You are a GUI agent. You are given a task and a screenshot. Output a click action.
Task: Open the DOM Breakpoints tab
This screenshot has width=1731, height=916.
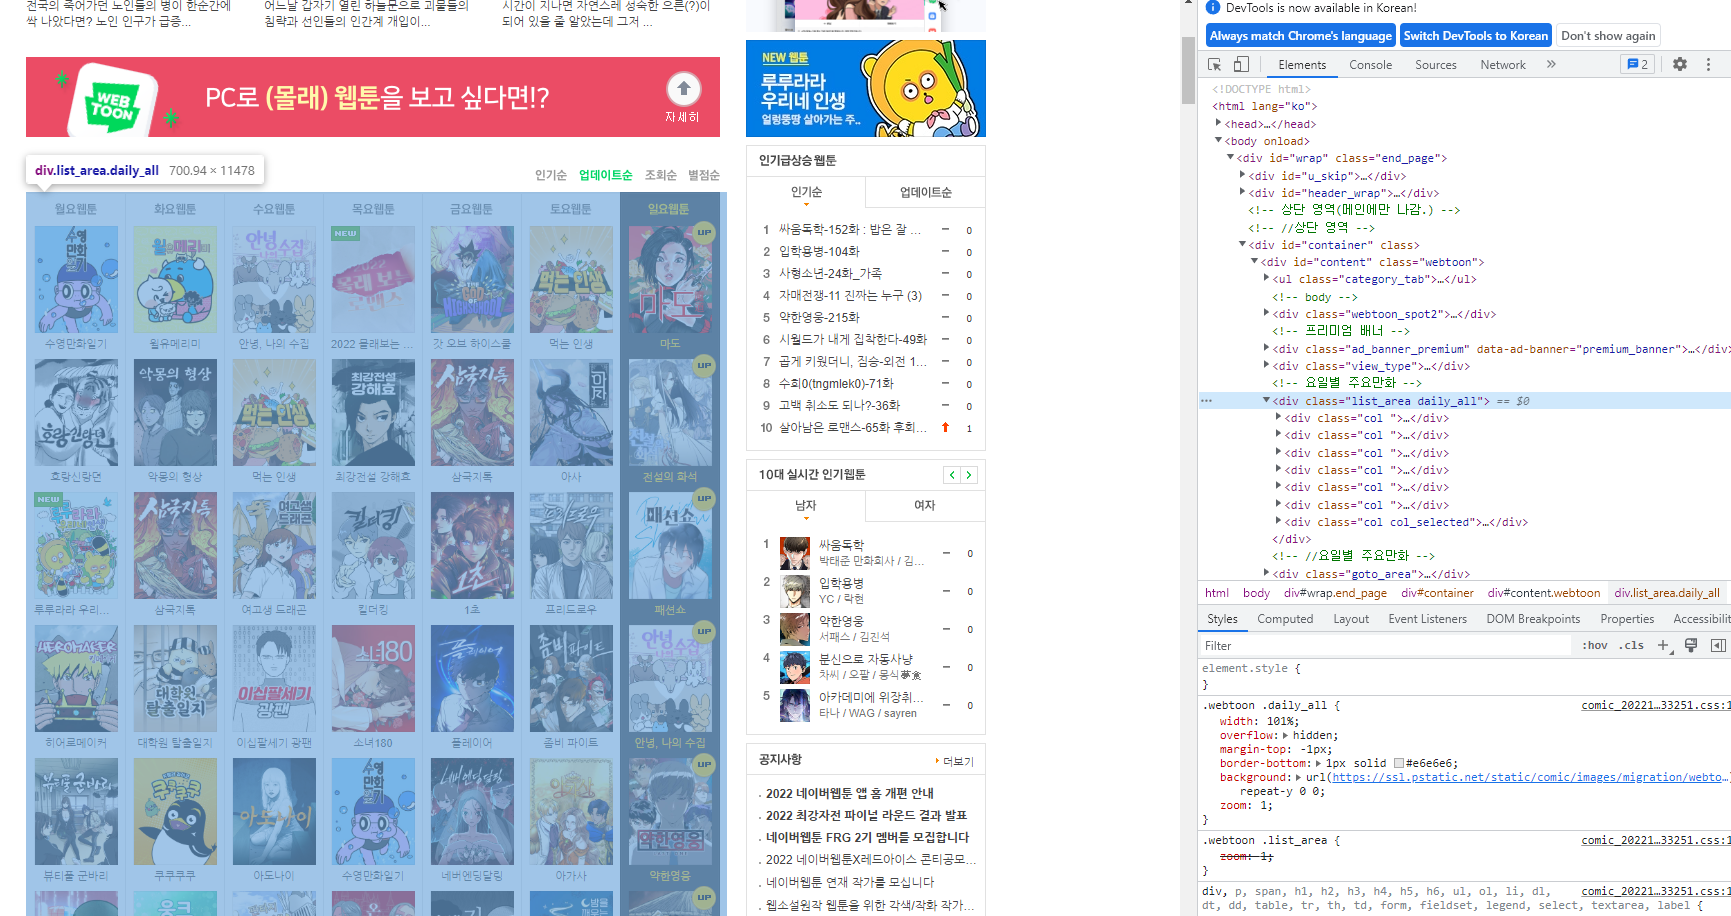point(1533,619)
